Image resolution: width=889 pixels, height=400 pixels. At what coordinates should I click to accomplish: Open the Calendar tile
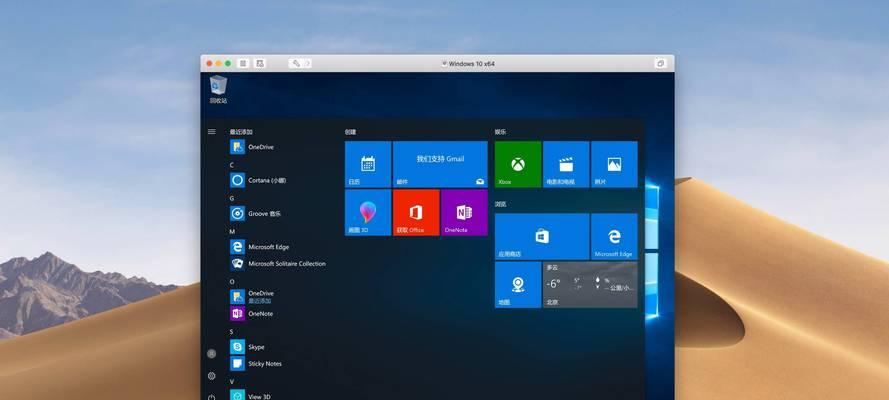(x=368, y=164)
